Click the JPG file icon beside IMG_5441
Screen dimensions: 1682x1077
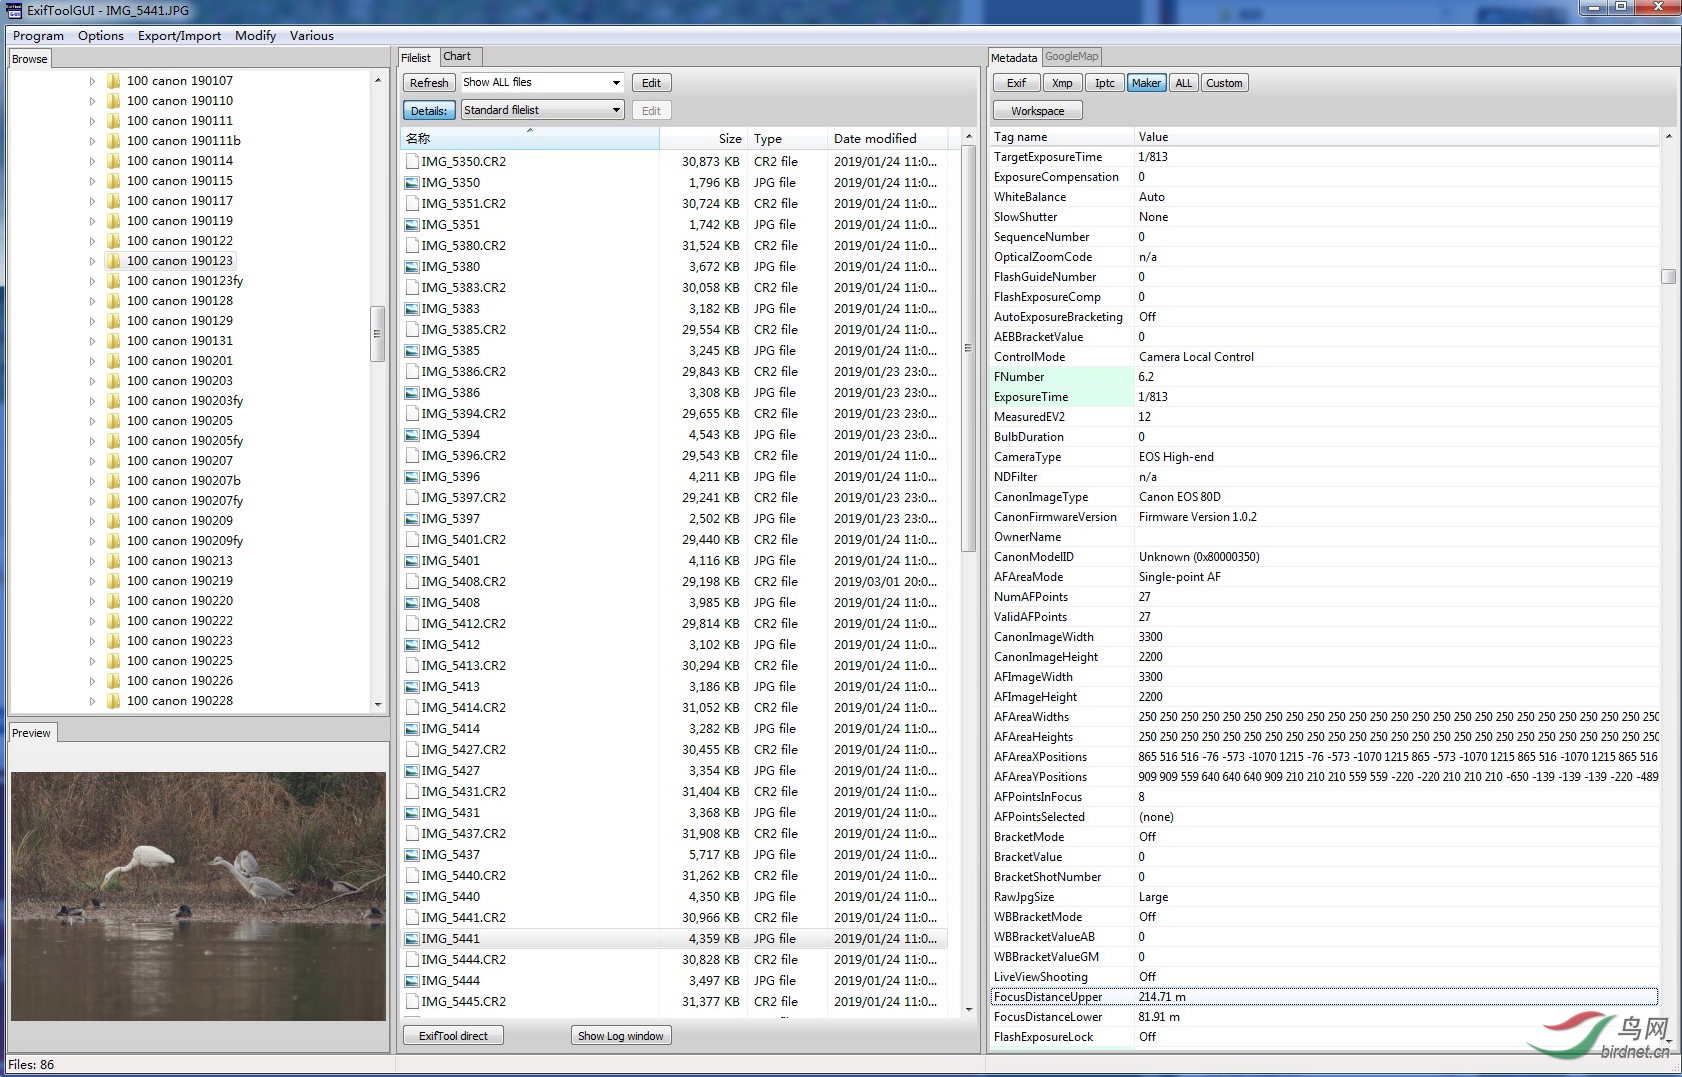[x=411, y=939]
